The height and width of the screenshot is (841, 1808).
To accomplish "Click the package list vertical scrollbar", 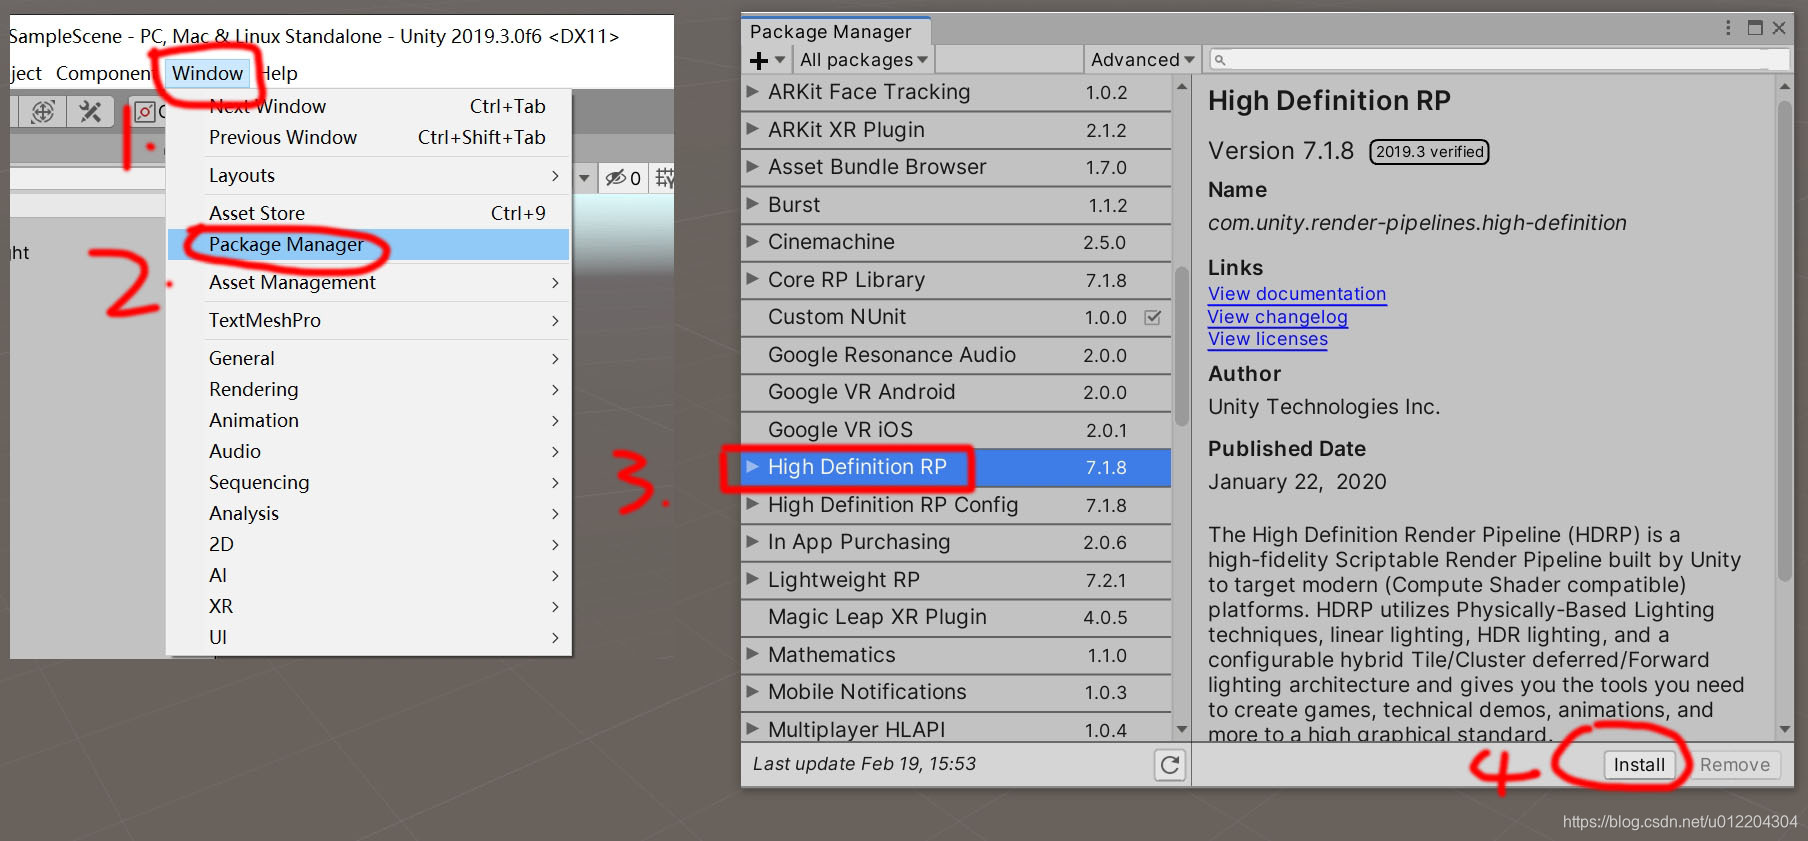I will click(1181, 346).
